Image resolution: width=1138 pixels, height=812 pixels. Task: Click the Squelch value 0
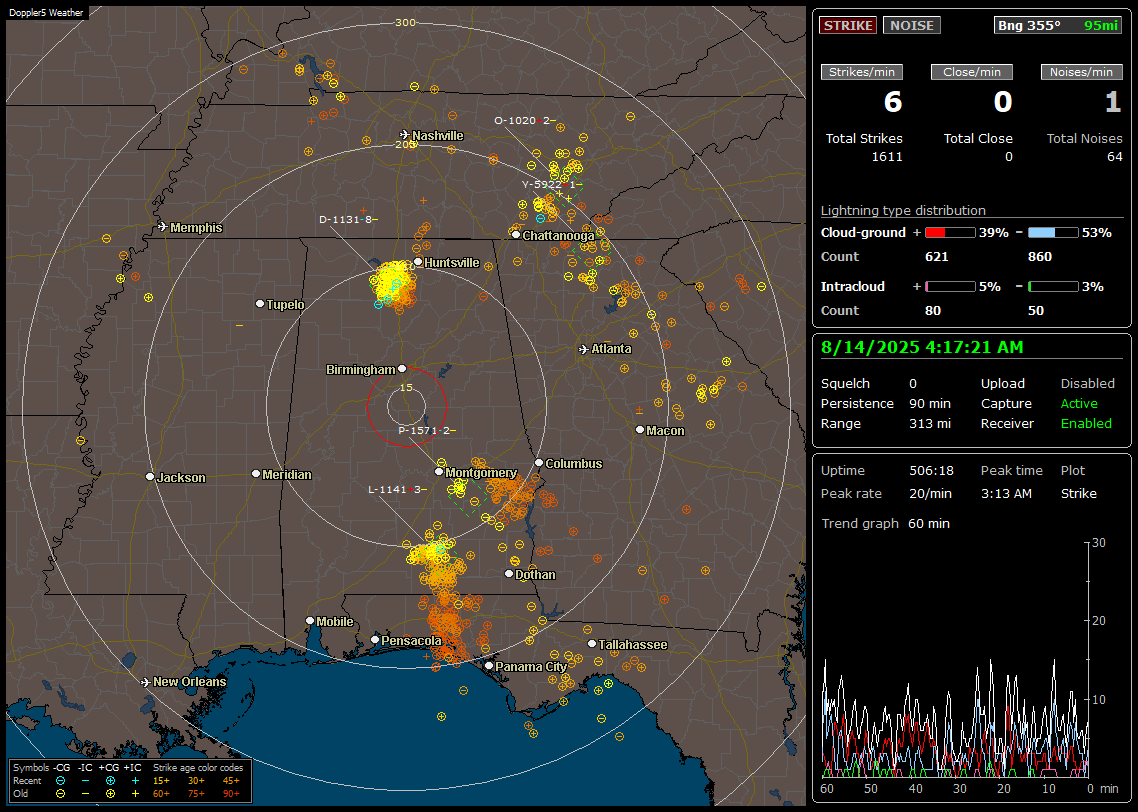tap(912, 383)
